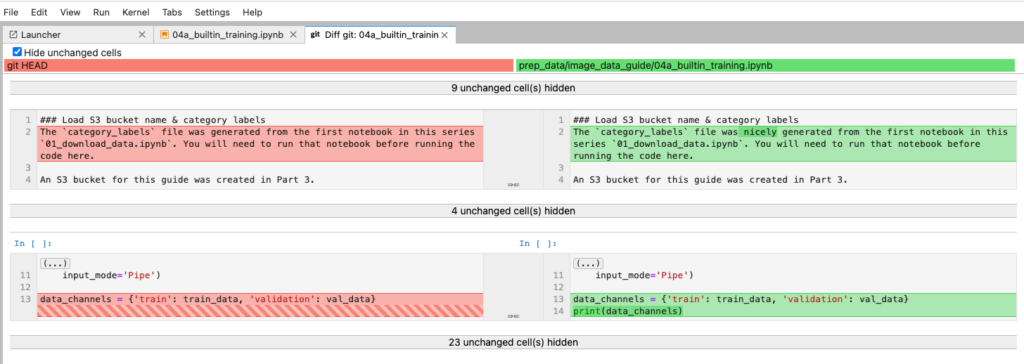The width and height of the screenshot is (1024, 364).
Task: Click '### Load S3 bucket name' heading in left pane
Action: 152,120
